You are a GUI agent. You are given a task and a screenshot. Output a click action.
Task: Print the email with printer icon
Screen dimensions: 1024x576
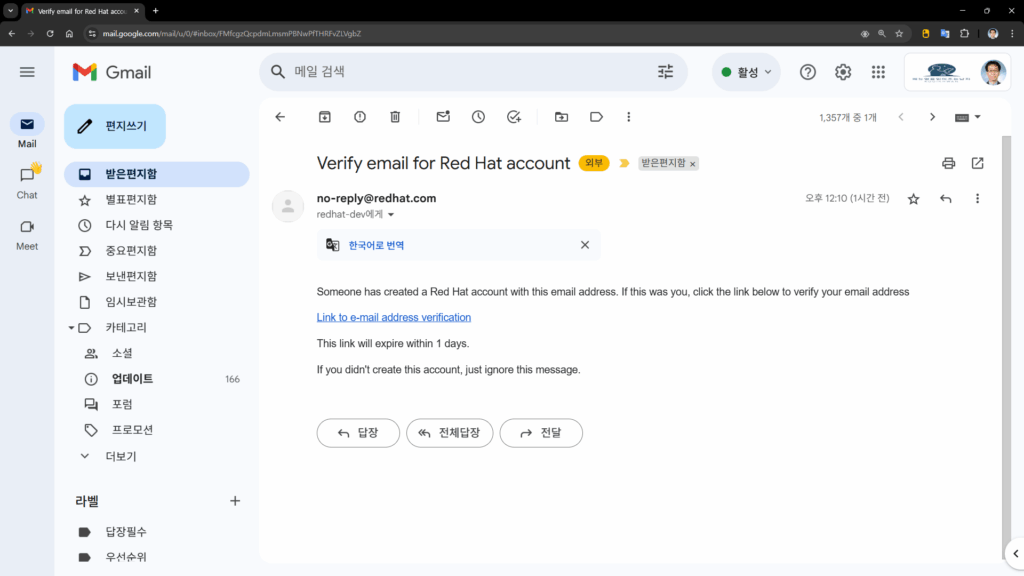(x=948, y=163)
